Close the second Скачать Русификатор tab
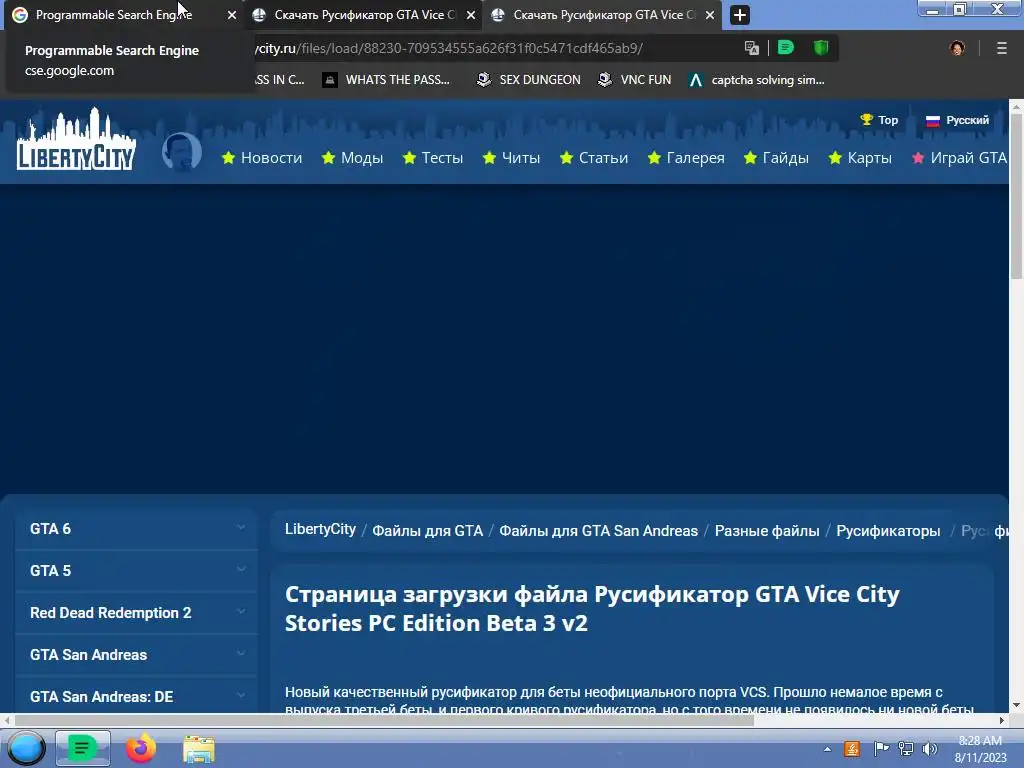The image size is (1024, 768). coord(471,15)
